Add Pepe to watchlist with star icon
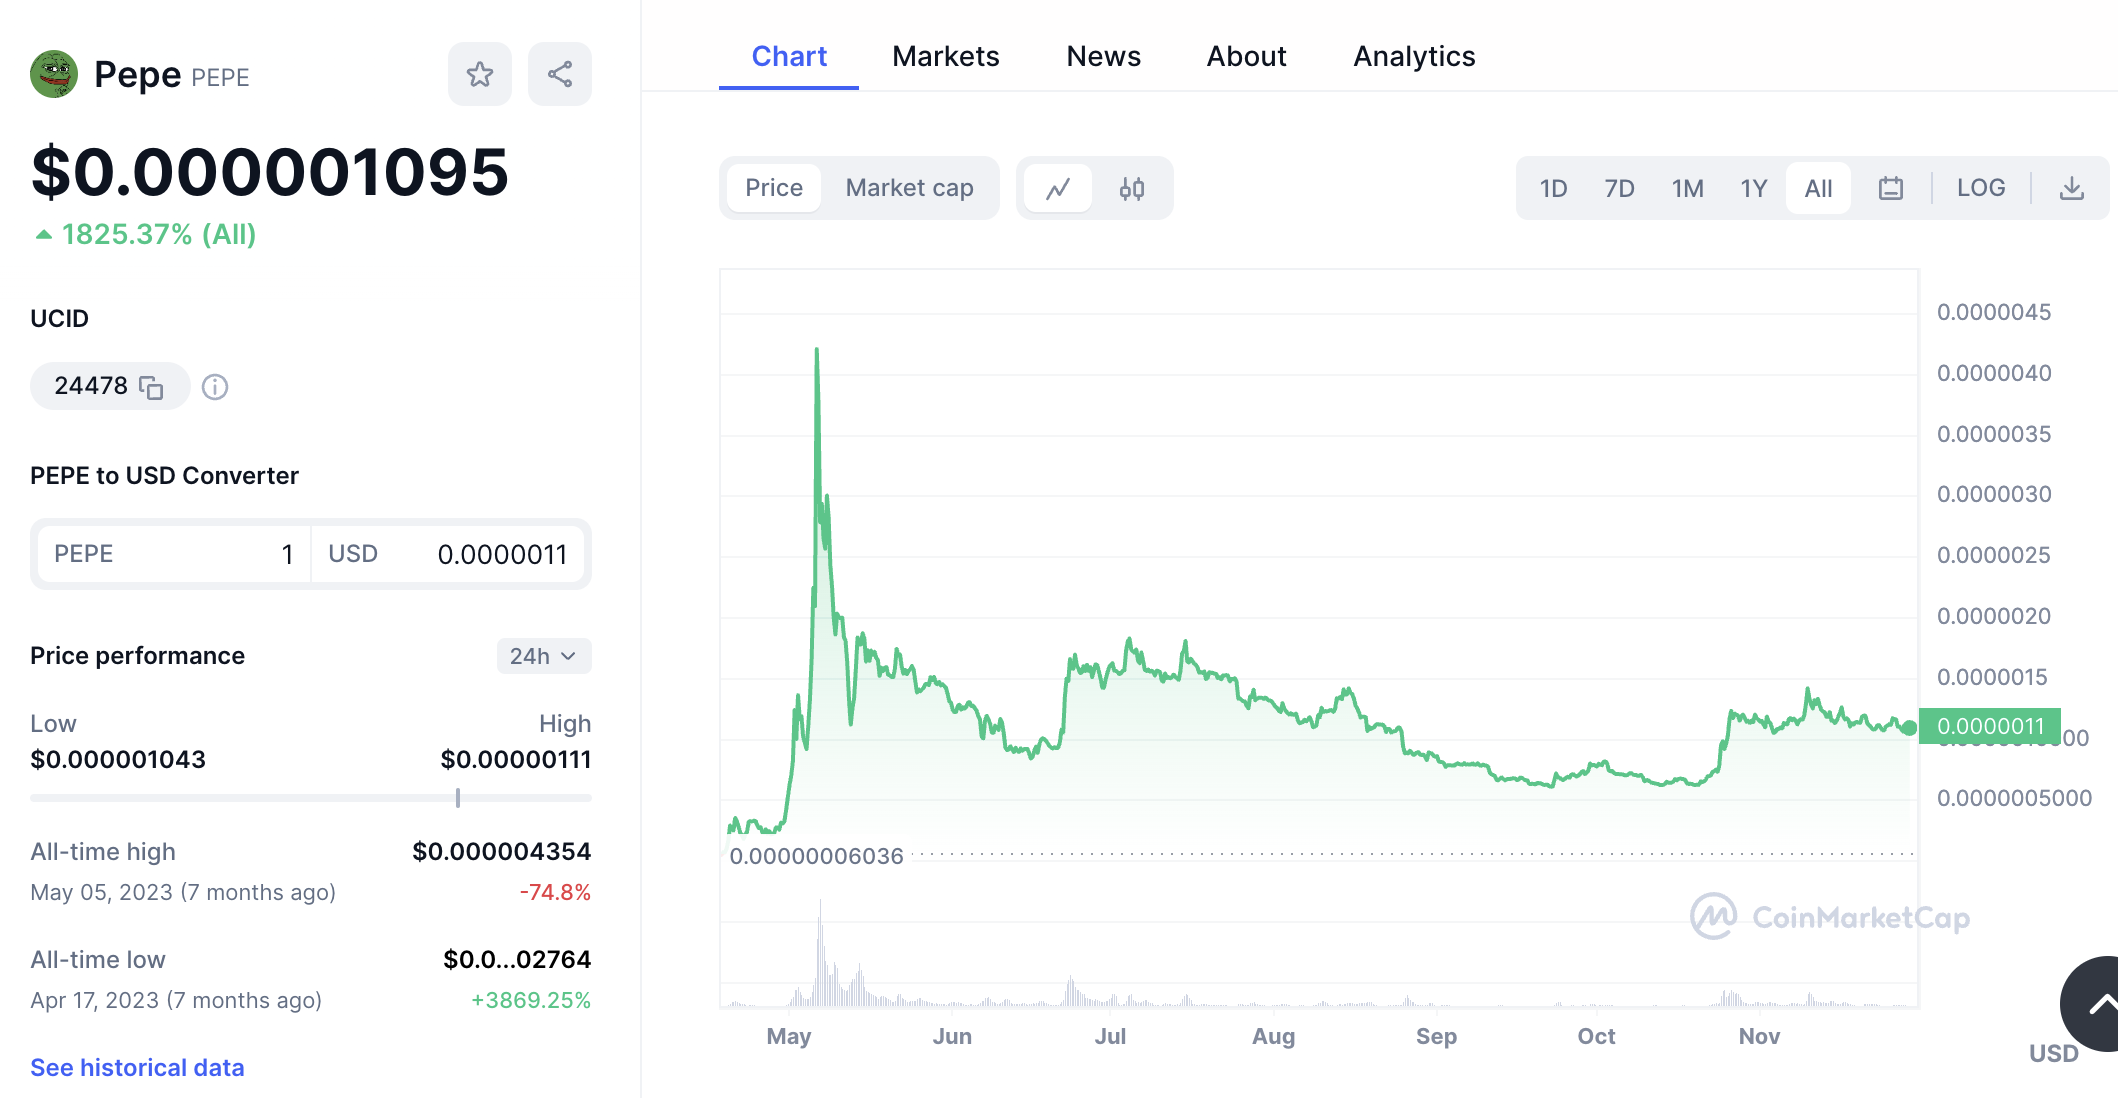 pyautogui.click(x=480, y=74)
